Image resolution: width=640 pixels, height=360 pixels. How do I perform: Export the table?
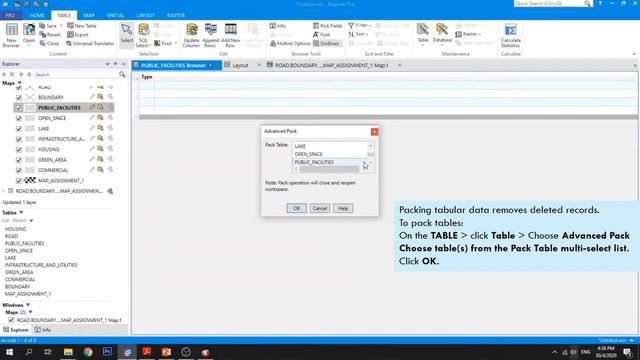pos(78,35)
